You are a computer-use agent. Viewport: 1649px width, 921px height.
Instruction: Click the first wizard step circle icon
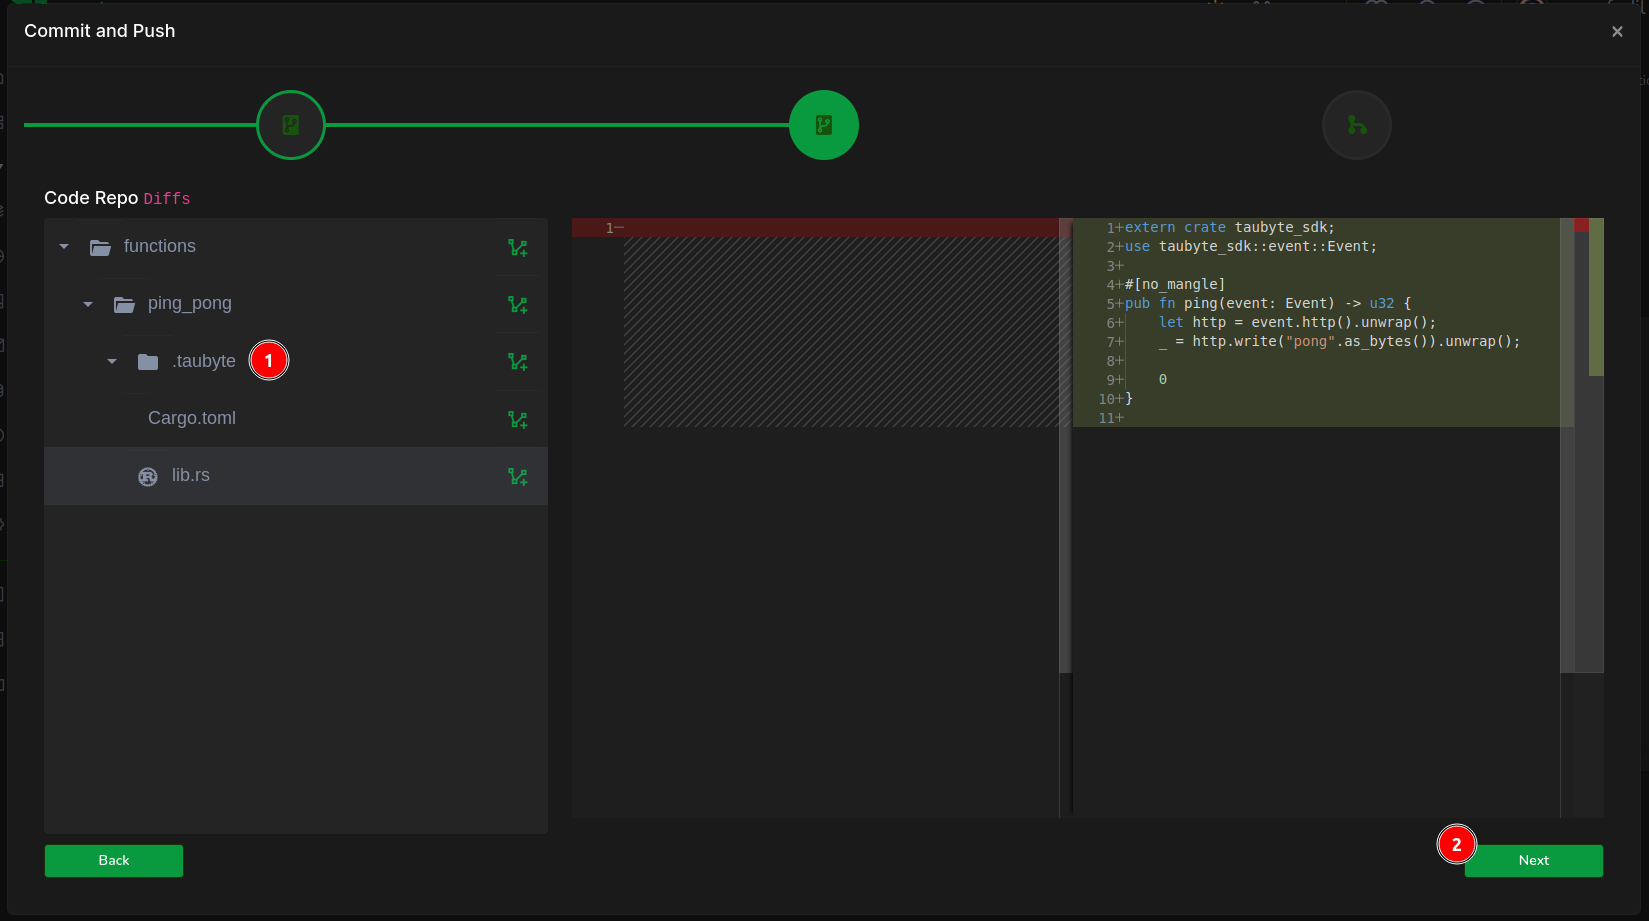[291, 125]
